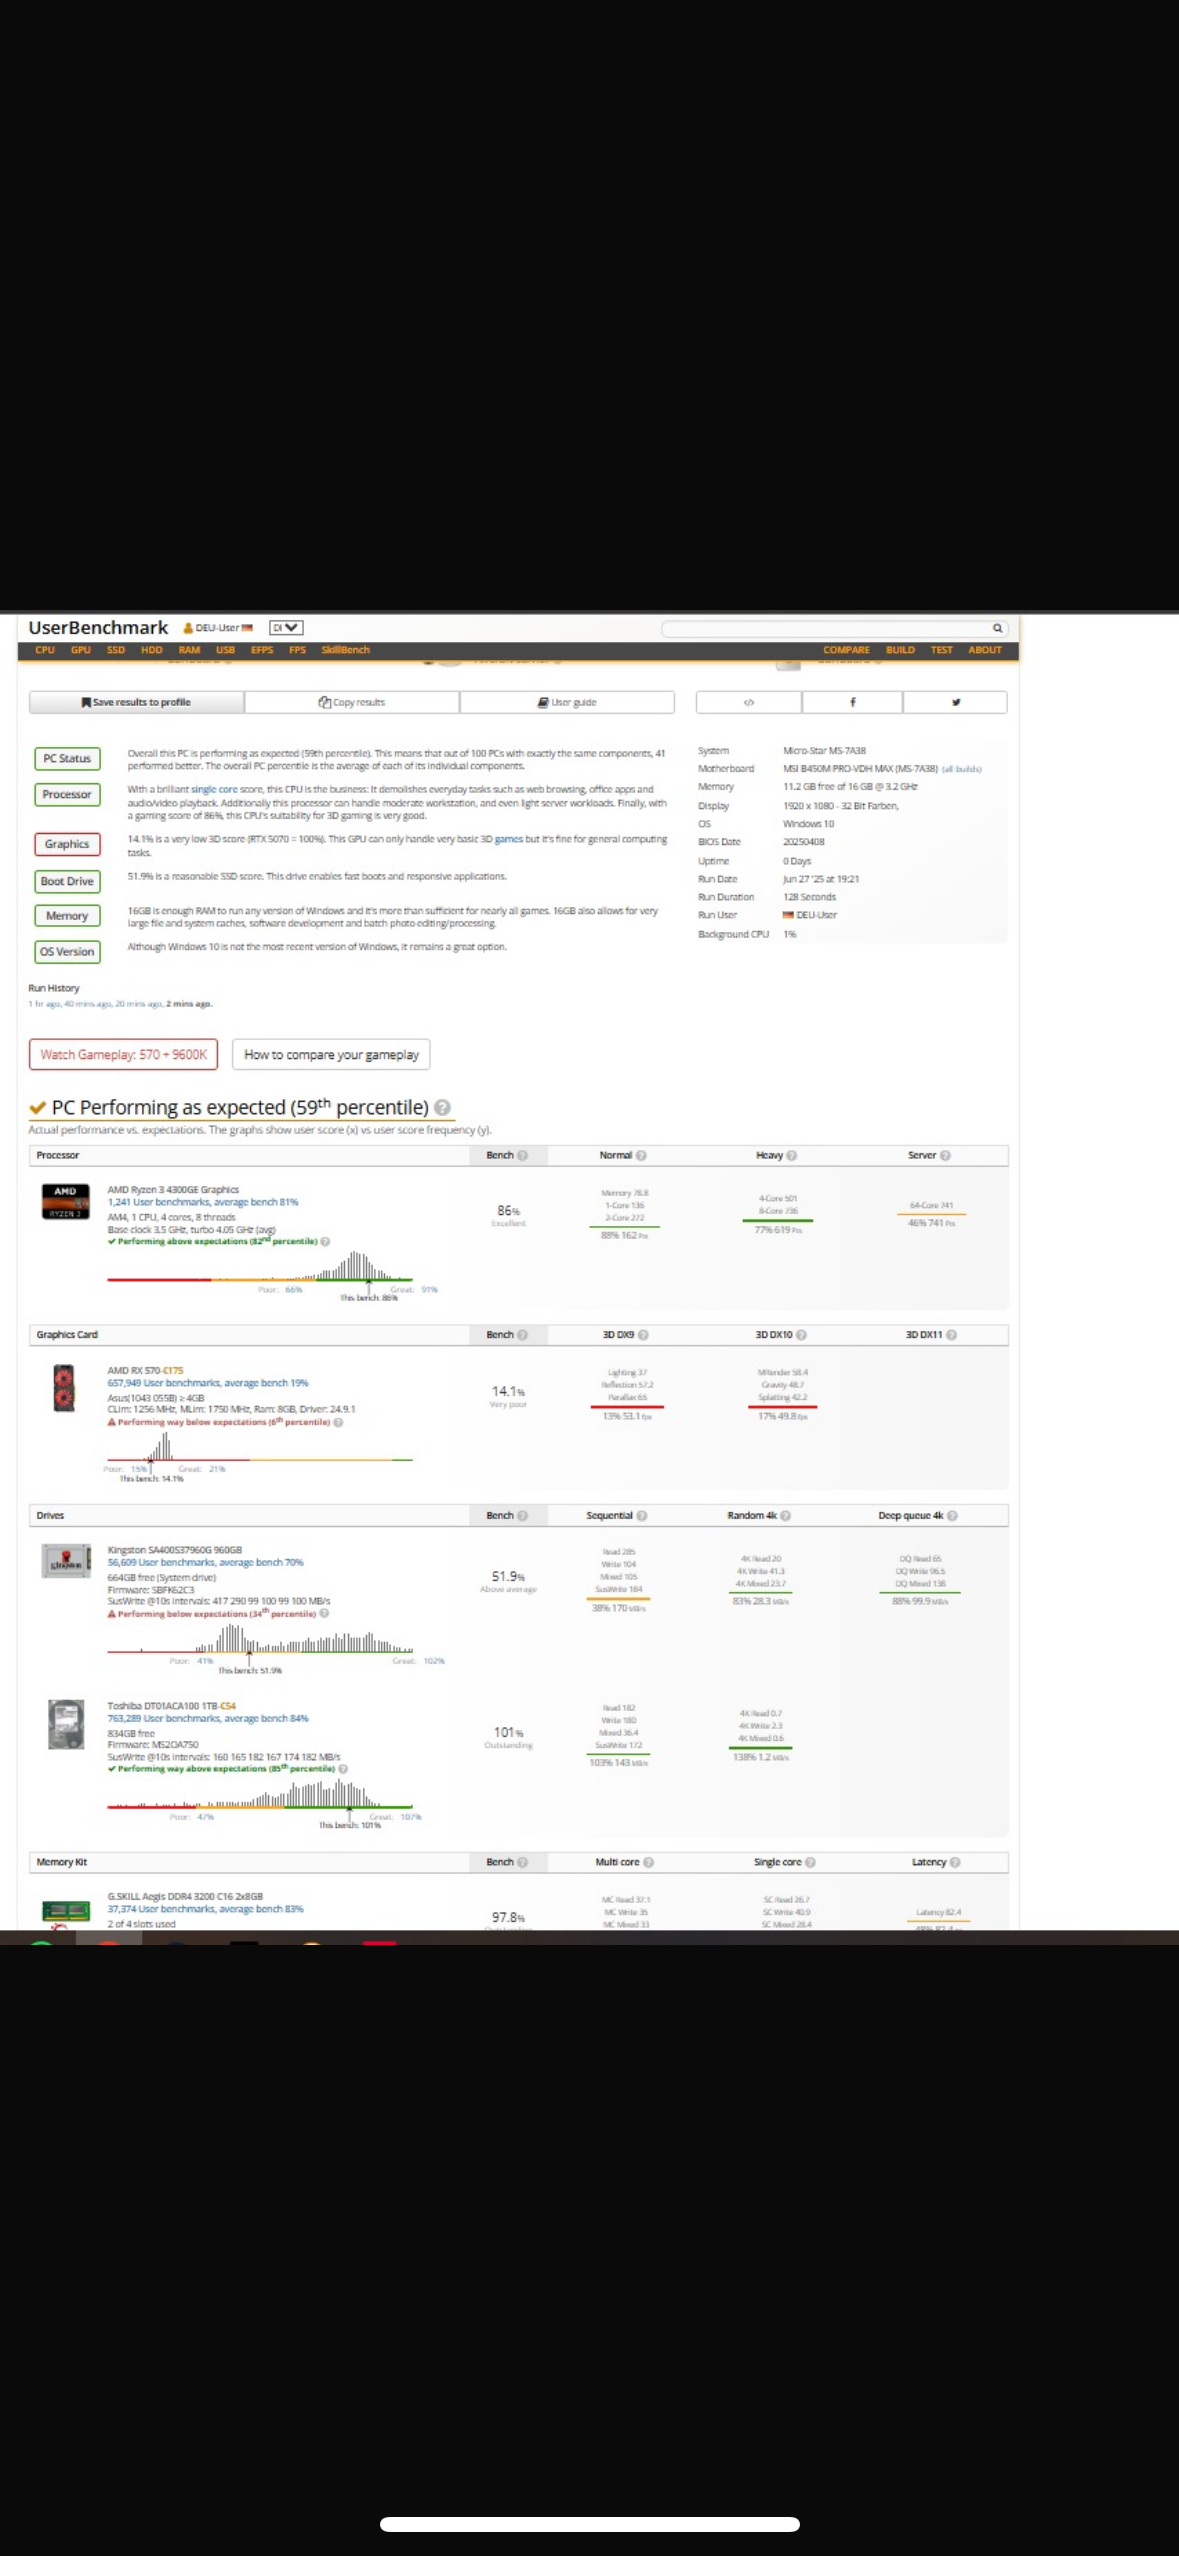Viewport: 1179px width, 2556px height.
Task: Open the UserBenchmark home logo link
Action: point(98,627)
